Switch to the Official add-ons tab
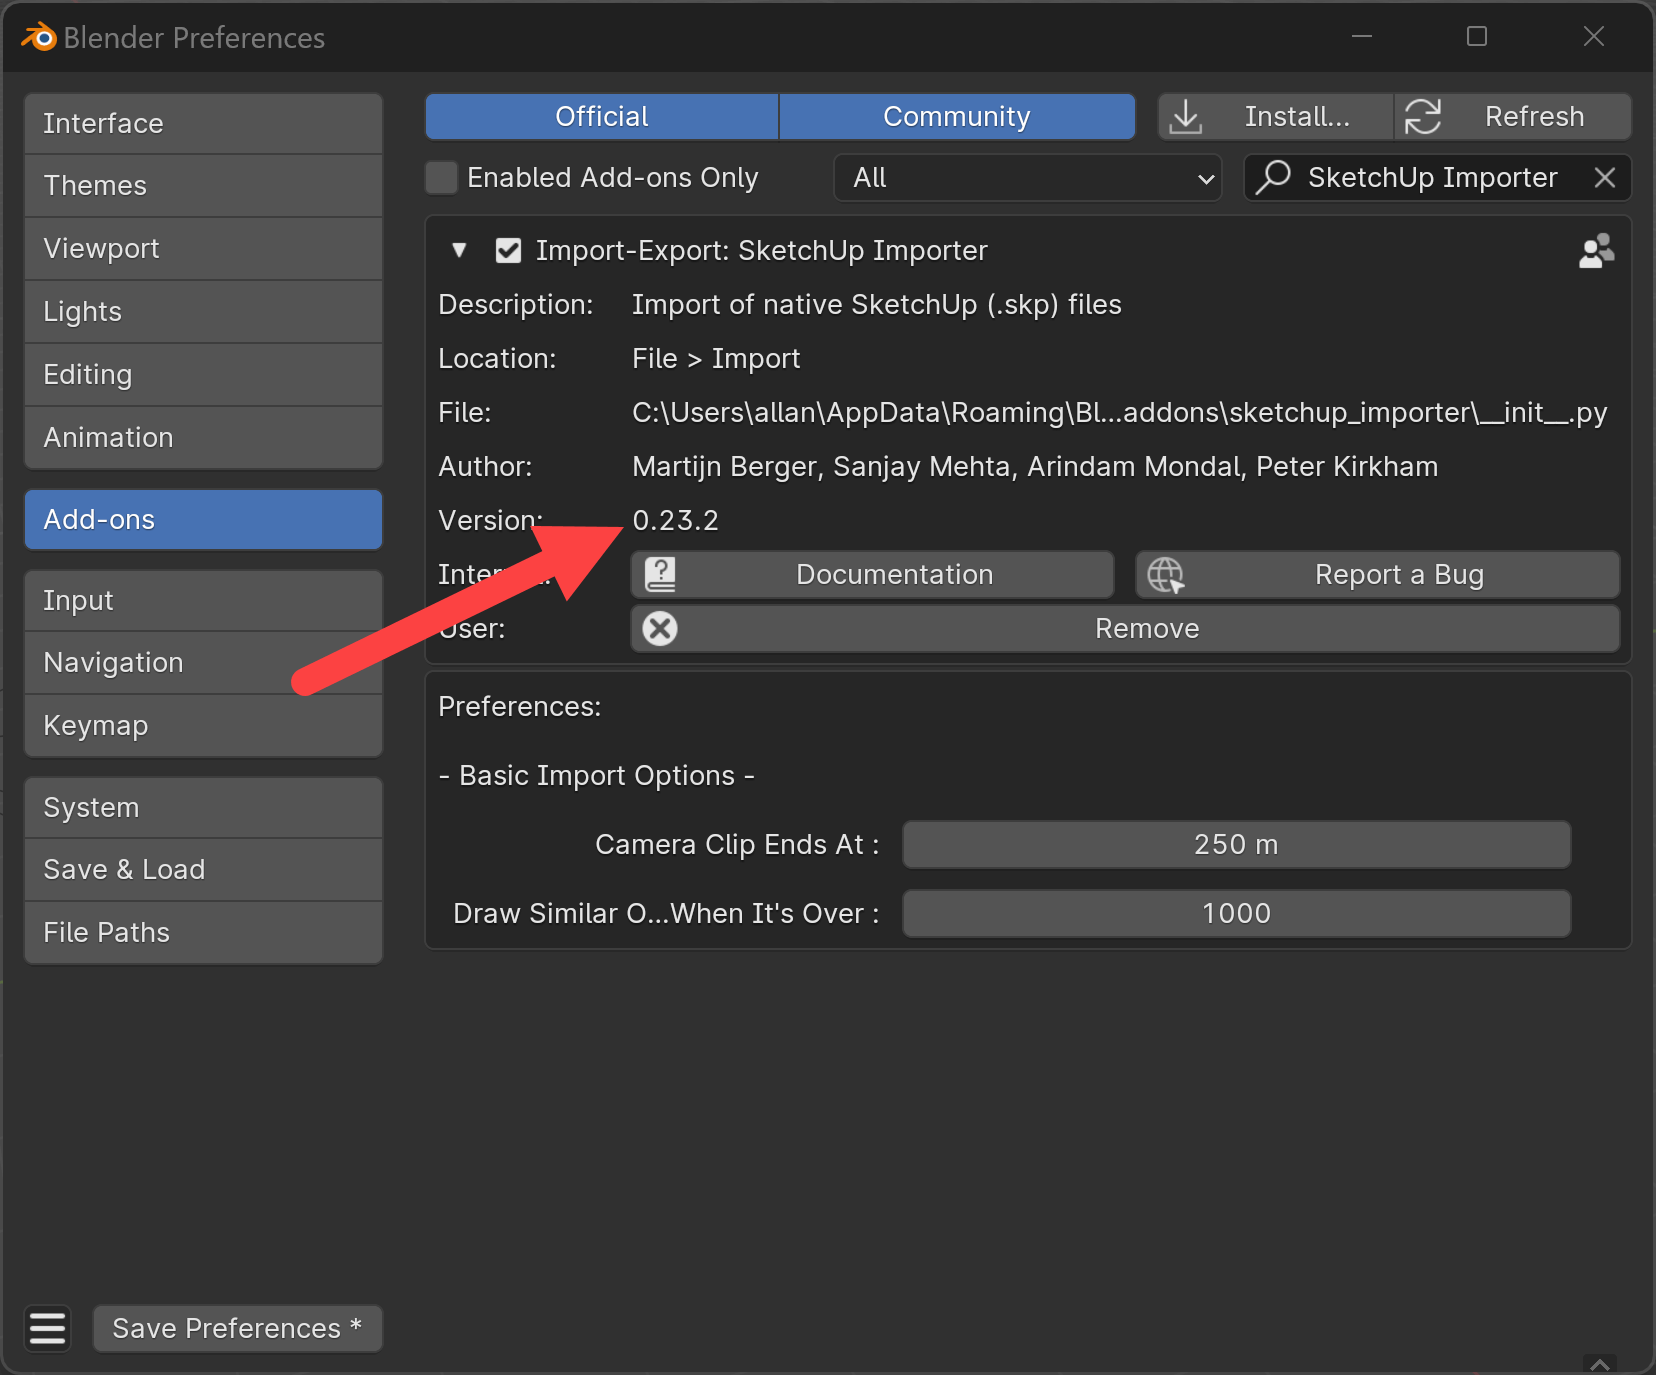 600,116
